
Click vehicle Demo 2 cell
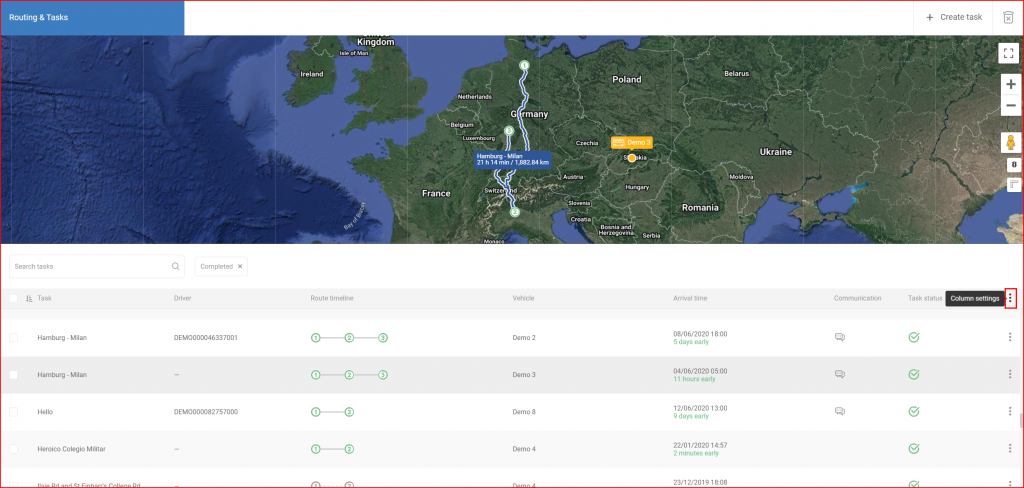point(524,338)
